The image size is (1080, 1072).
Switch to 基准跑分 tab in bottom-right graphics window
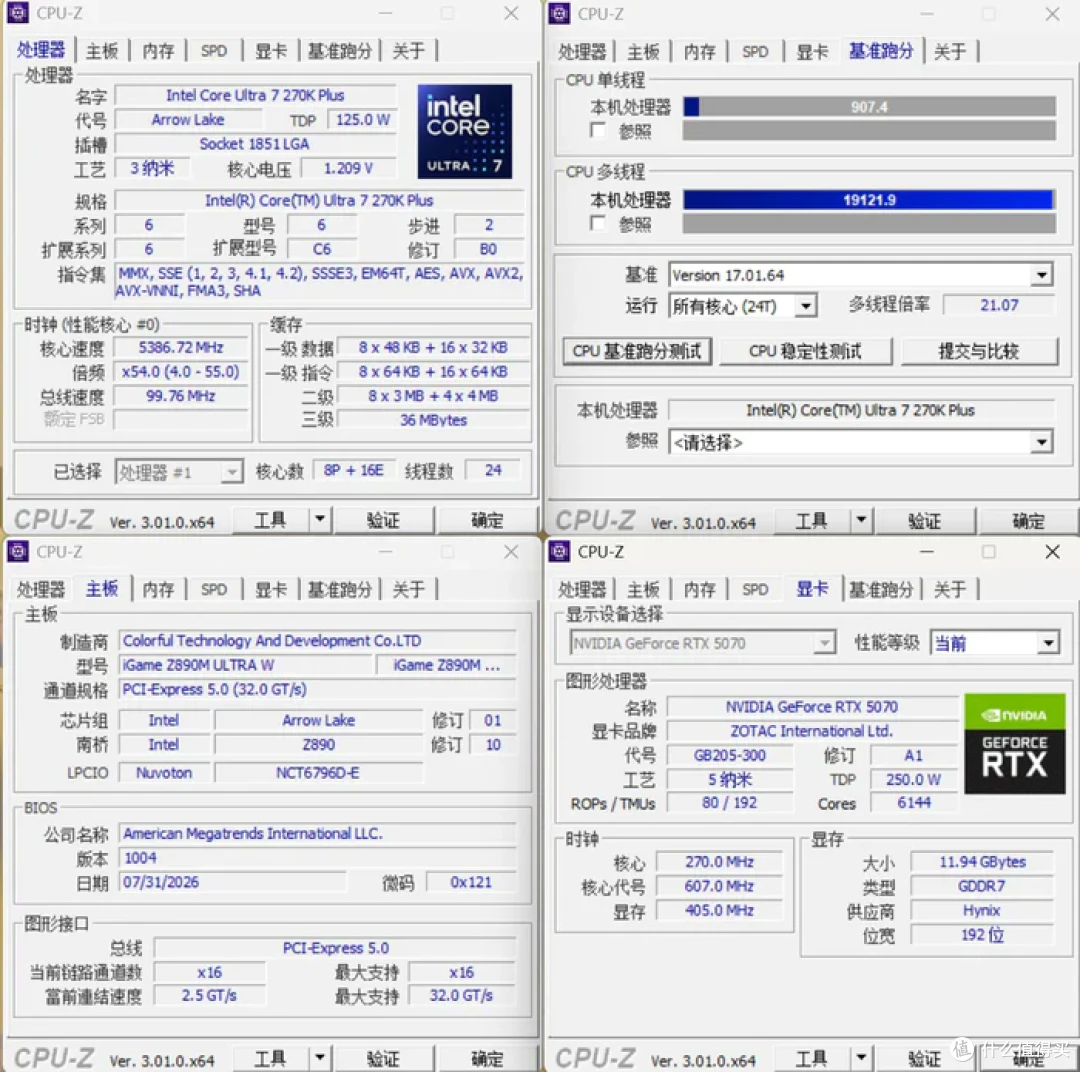click(x=881, y=589)
